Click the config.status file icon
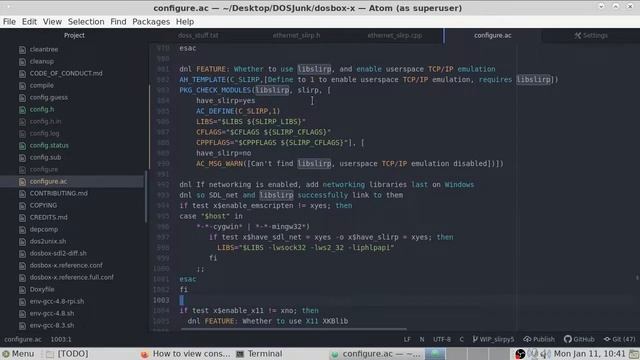The image size is (640, 360). coord(22,145)
